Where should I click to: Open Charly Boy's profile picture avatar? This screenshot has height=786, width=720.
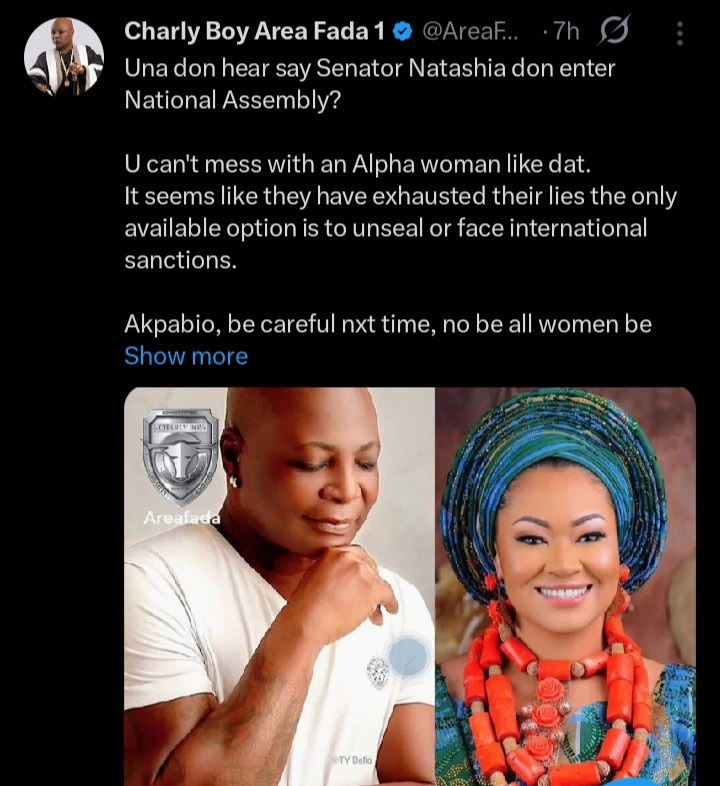point(64,56)
